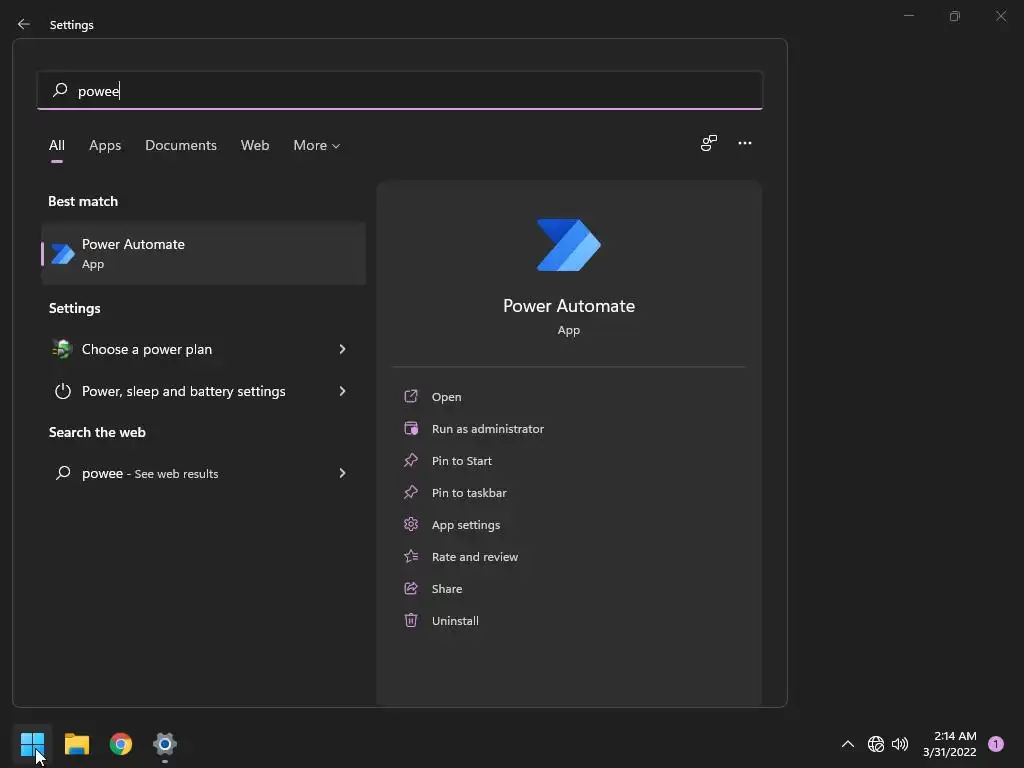Open File Explorer from taskbar

tap(76, 744)
